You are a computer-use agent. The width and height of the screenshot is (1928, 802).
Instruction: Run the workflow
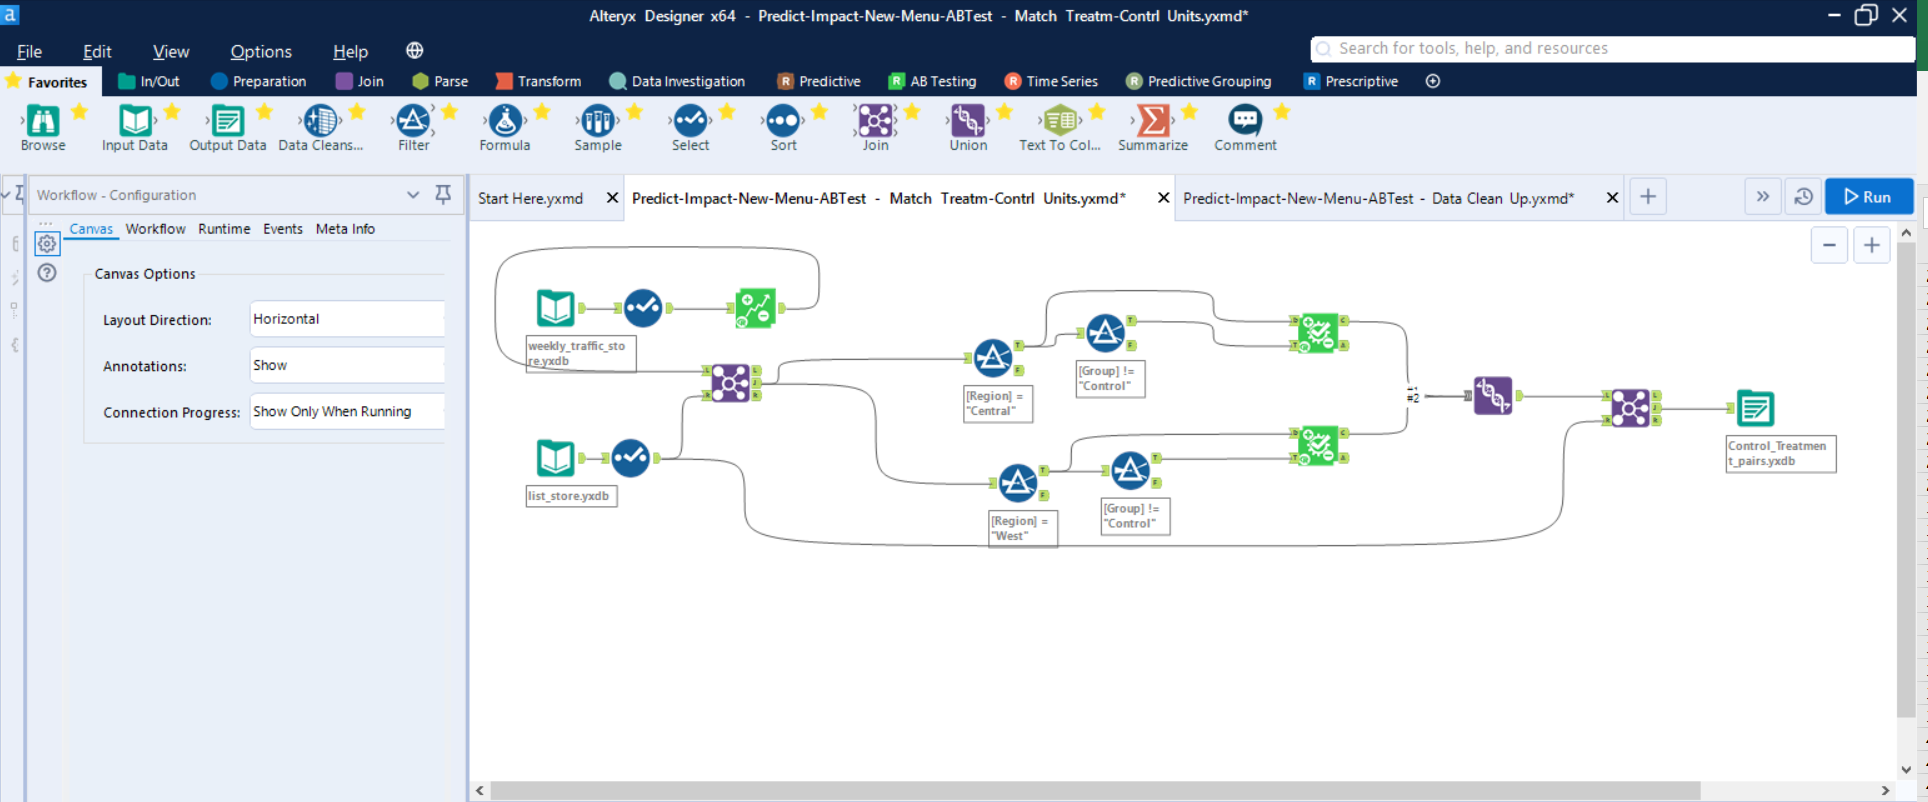click(x=1868, y=197)
